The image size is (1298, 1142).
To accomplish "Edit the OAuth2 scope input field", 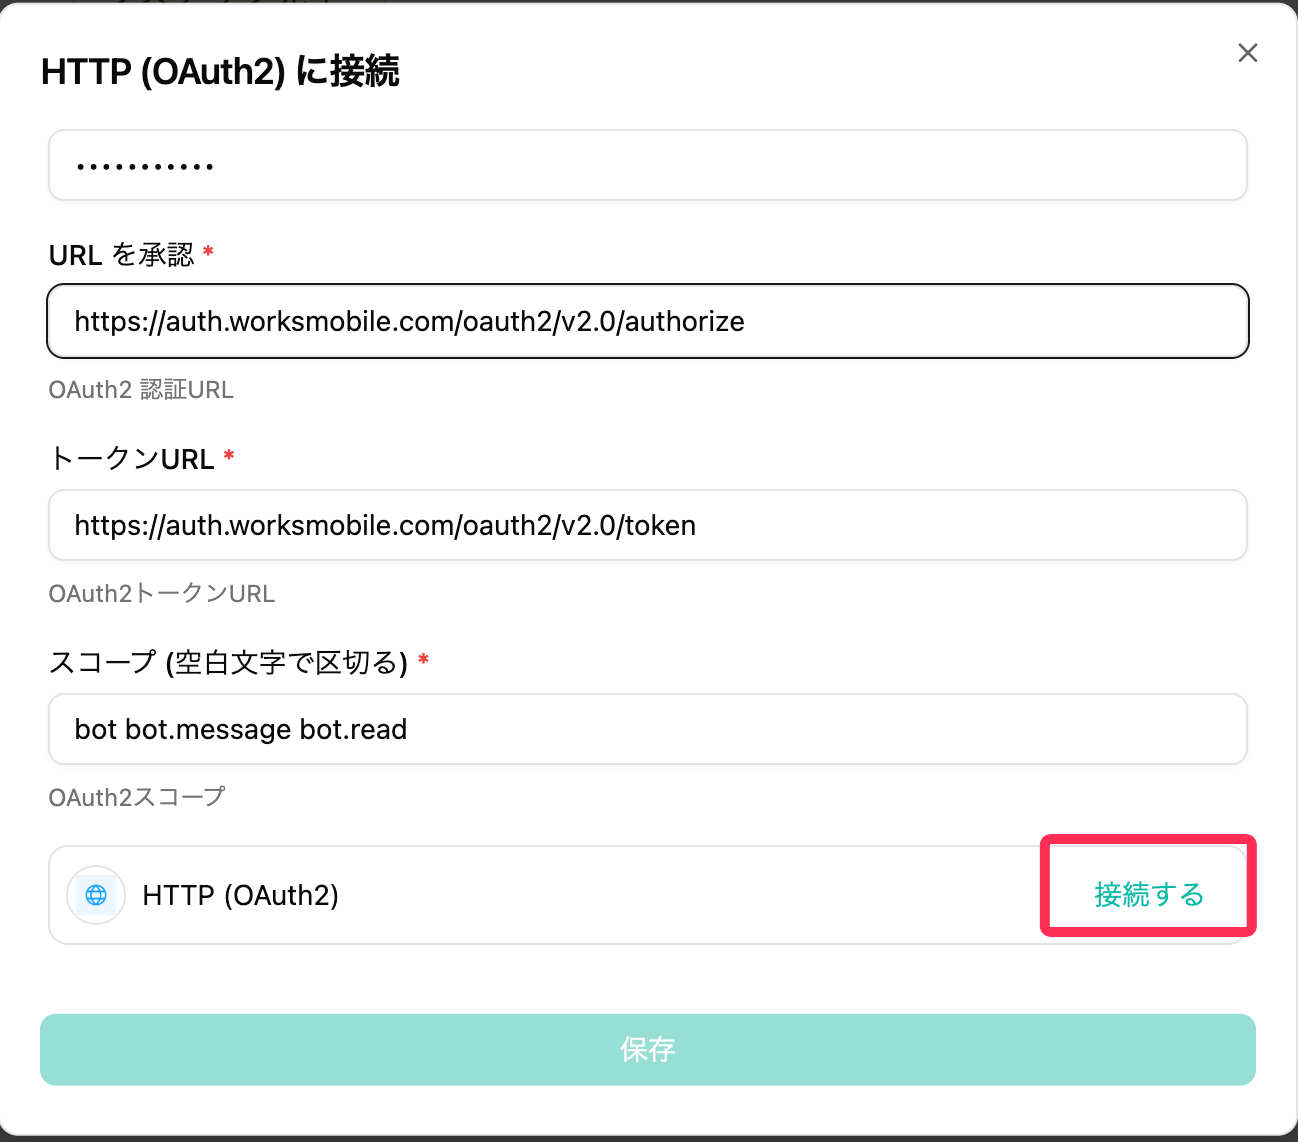I will point(648,729).
